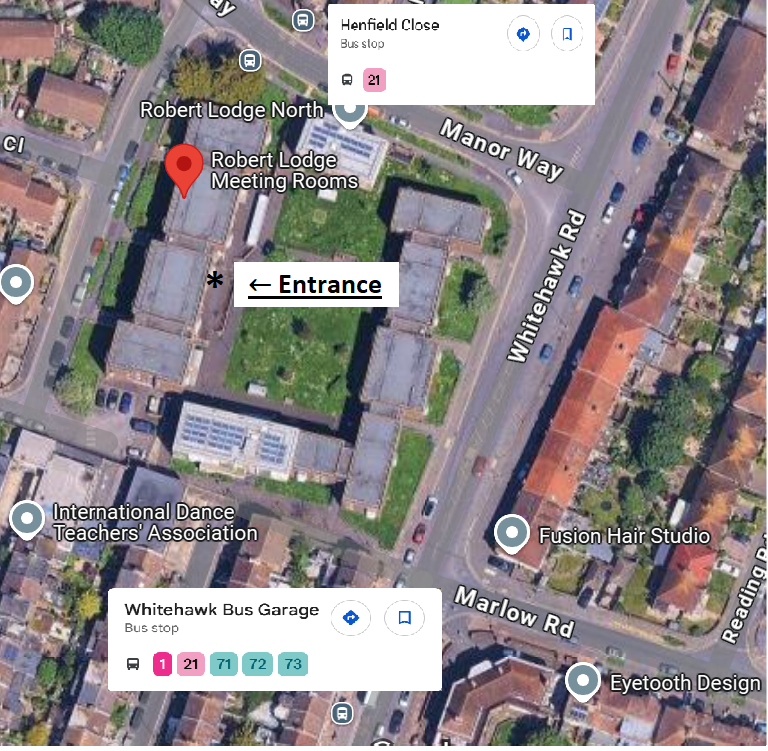Click bus stop icon above Robert Lodge North
Image resolution: width=768 pixels, height=751 pixels.
250,61
